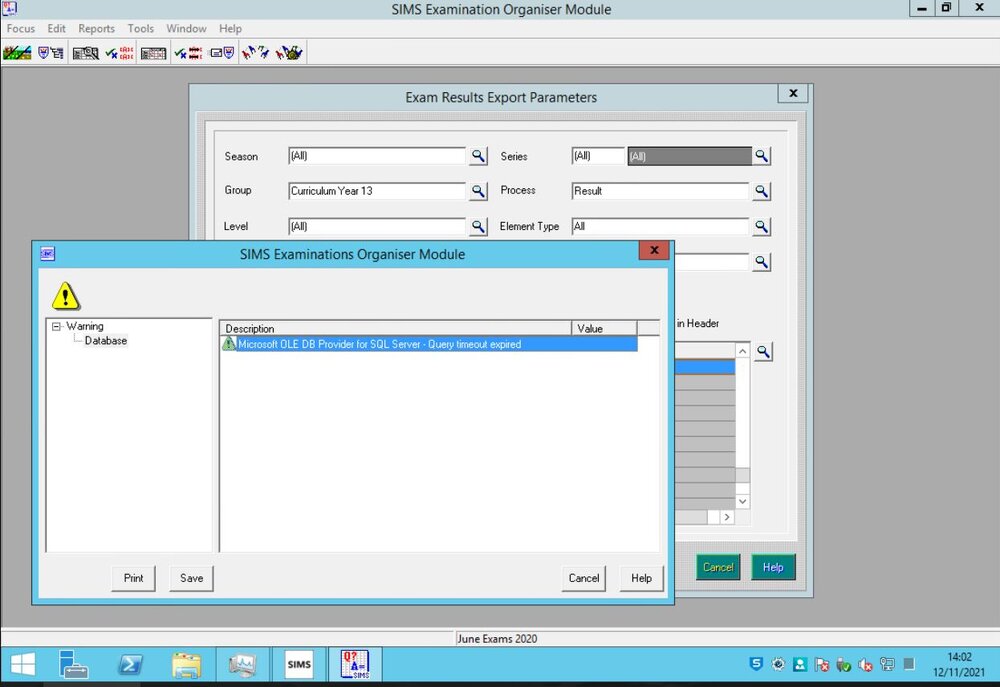Click Help in the warning dialog
The image size is (1000, 687).
[x=642, y=578]
